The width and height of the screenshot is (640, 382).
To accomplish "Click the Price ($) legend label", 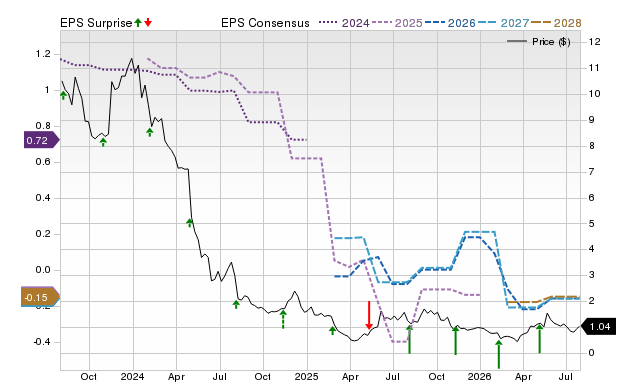I will (x=551, y=42).
